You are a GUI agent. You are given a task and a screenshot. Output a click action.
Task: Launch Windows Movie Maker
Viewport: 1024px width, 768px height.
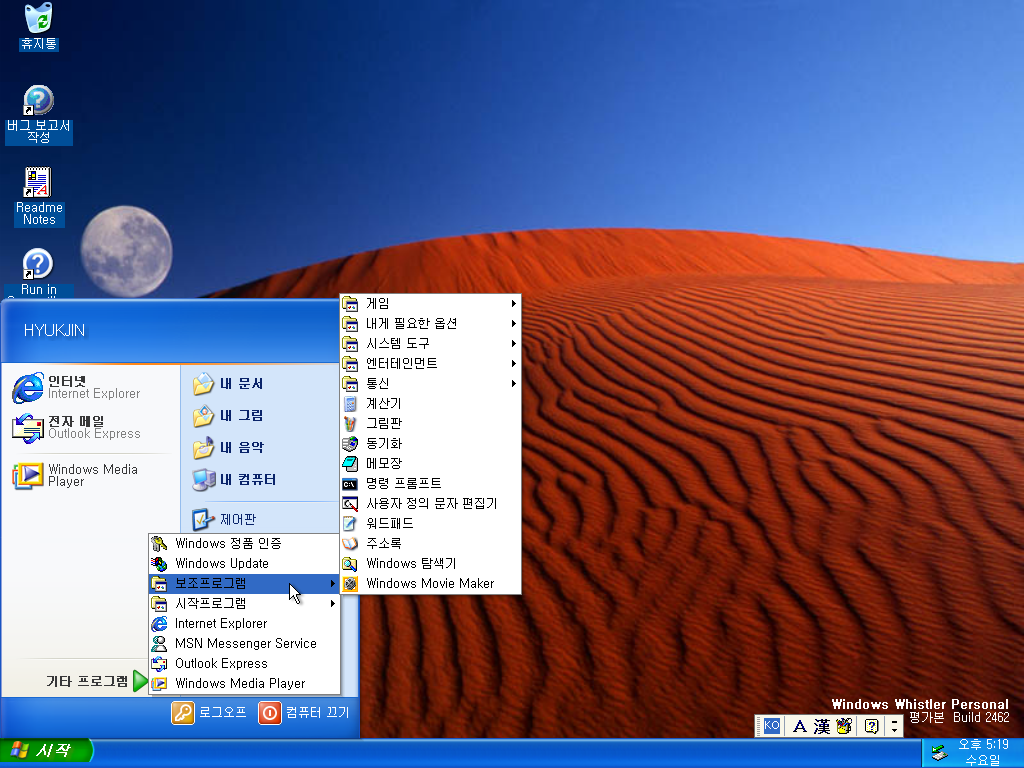click(x=430, y=583)
